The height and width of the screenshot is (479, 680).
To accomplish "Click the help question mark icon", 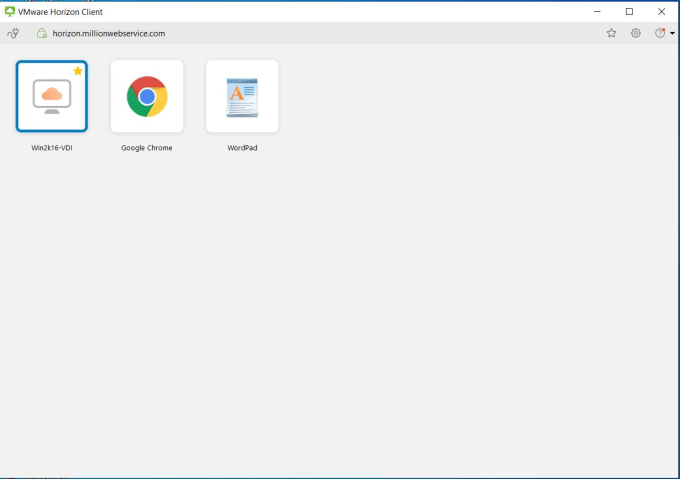I will coord(660,33).
